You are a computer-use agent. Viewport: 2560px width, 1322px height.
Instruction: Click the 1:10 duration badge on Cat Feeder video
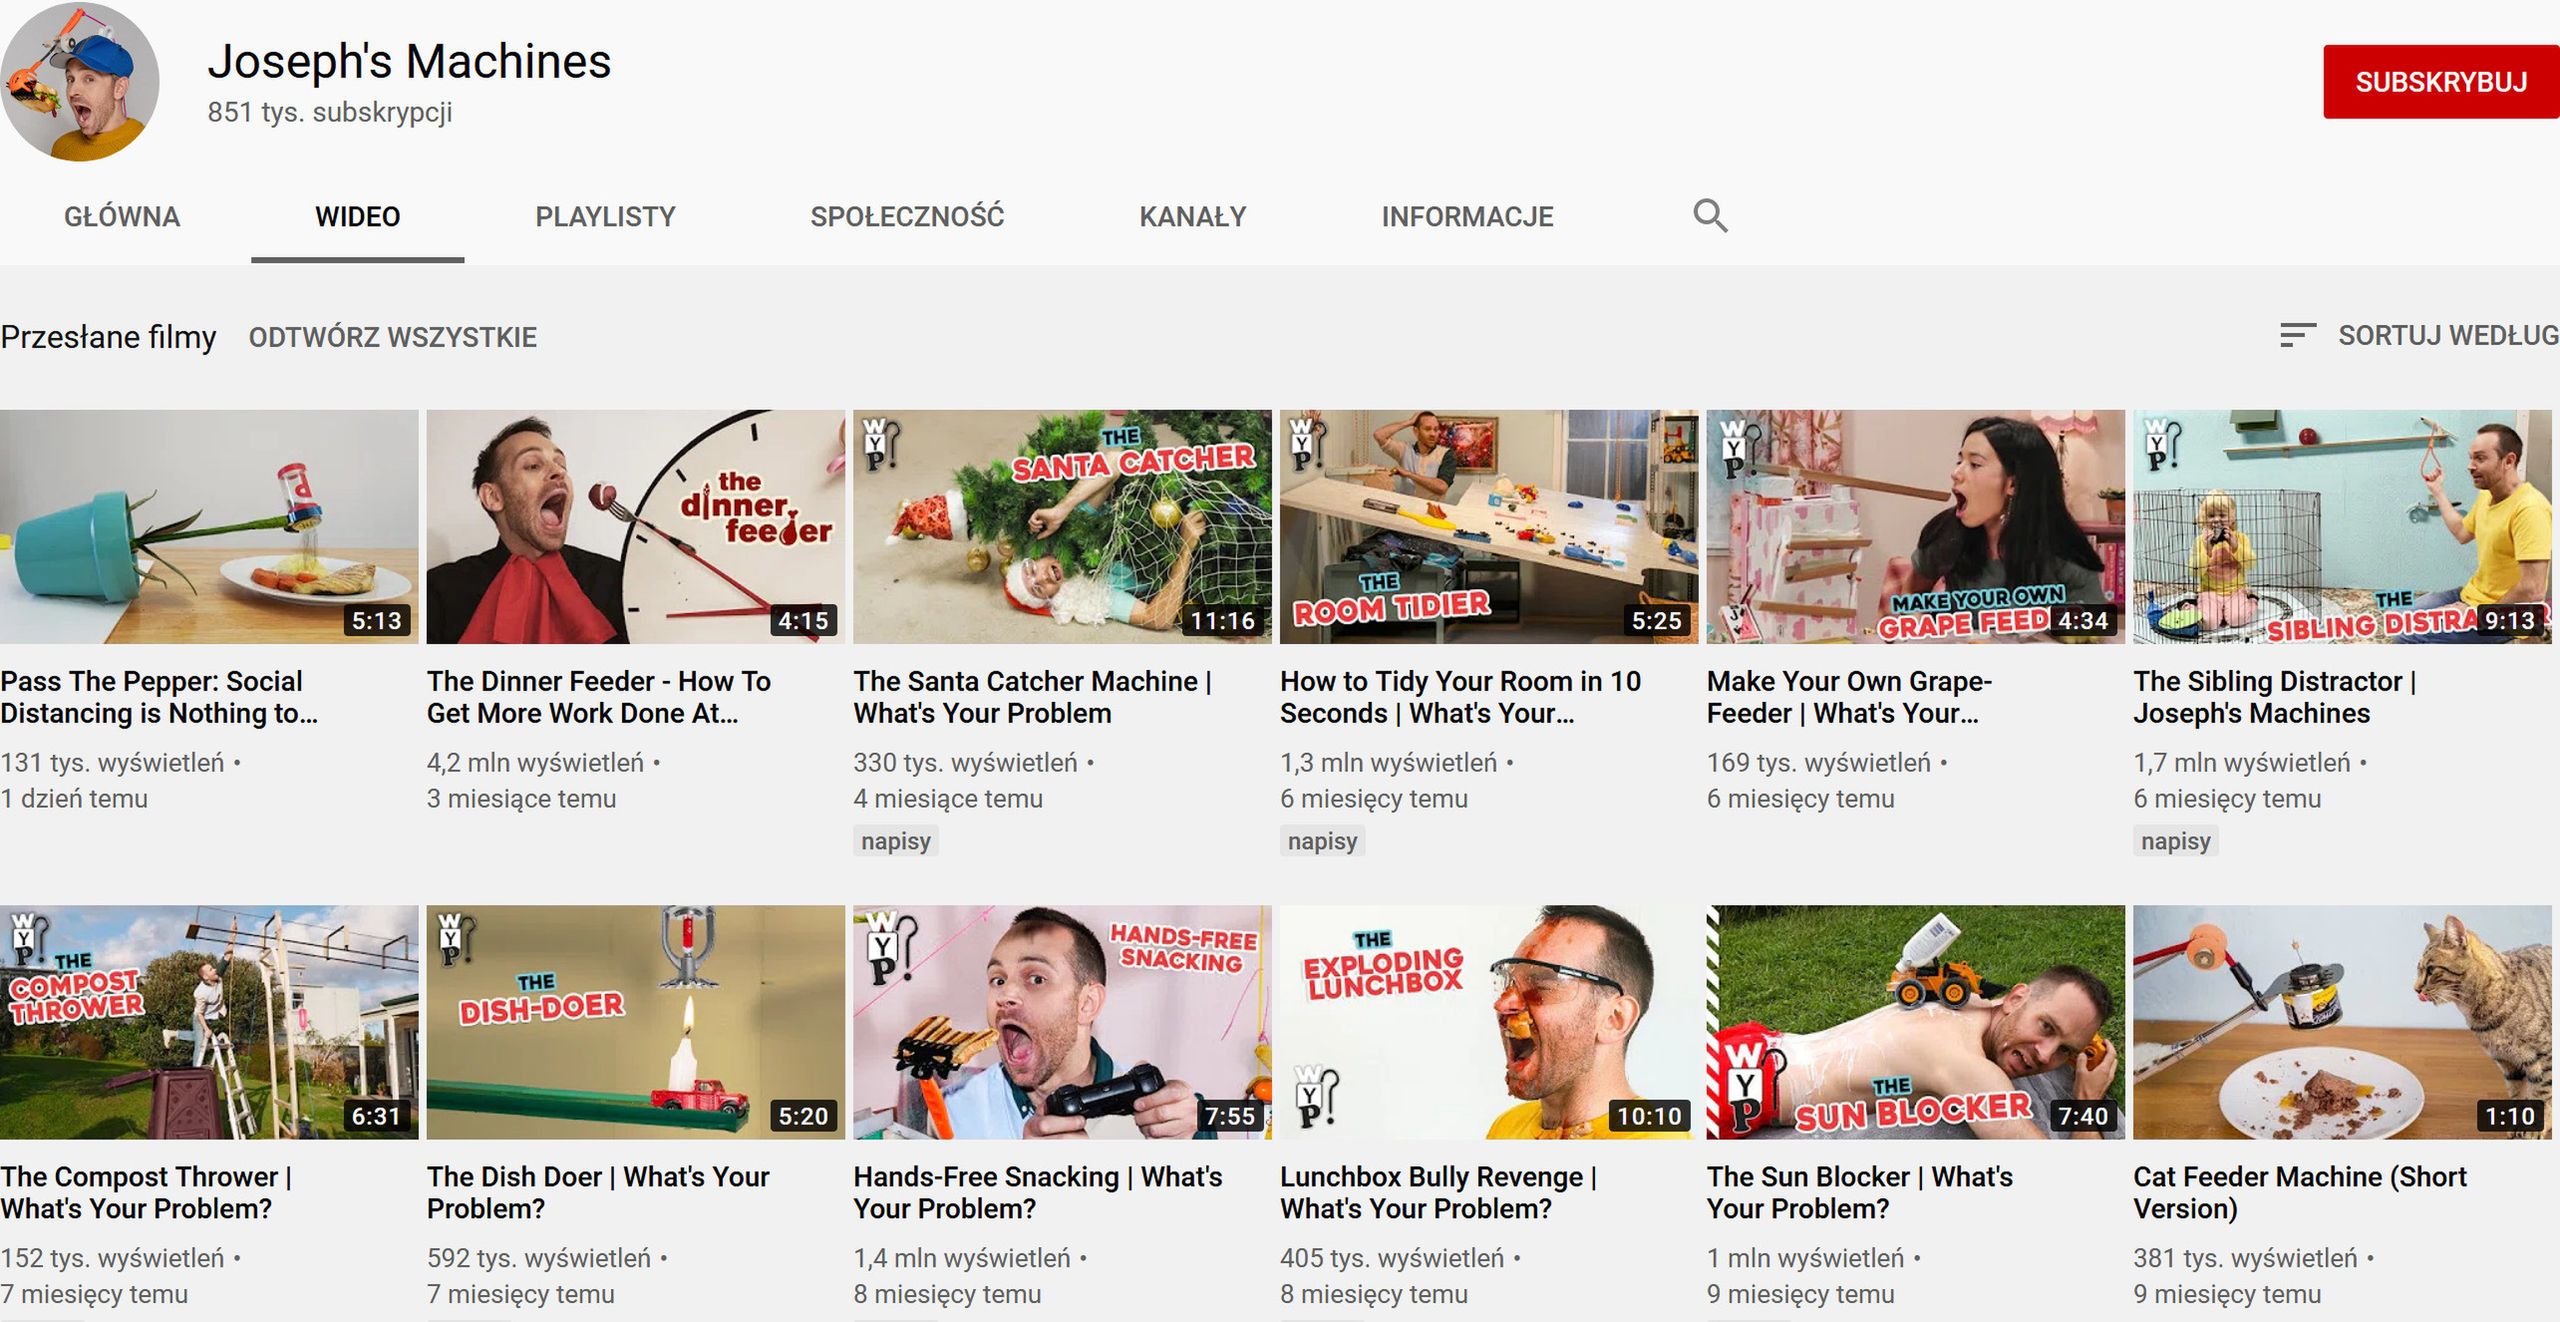point(2510,1116)
